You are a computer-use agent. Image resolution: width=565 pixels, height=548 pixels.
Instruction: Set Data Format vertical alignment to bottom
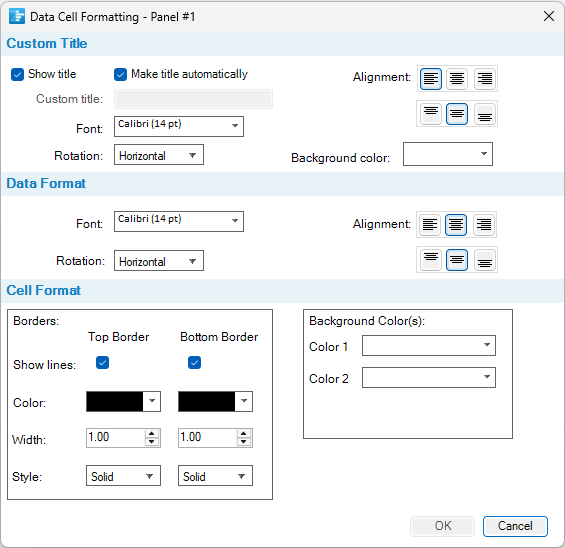coord(485,260)
